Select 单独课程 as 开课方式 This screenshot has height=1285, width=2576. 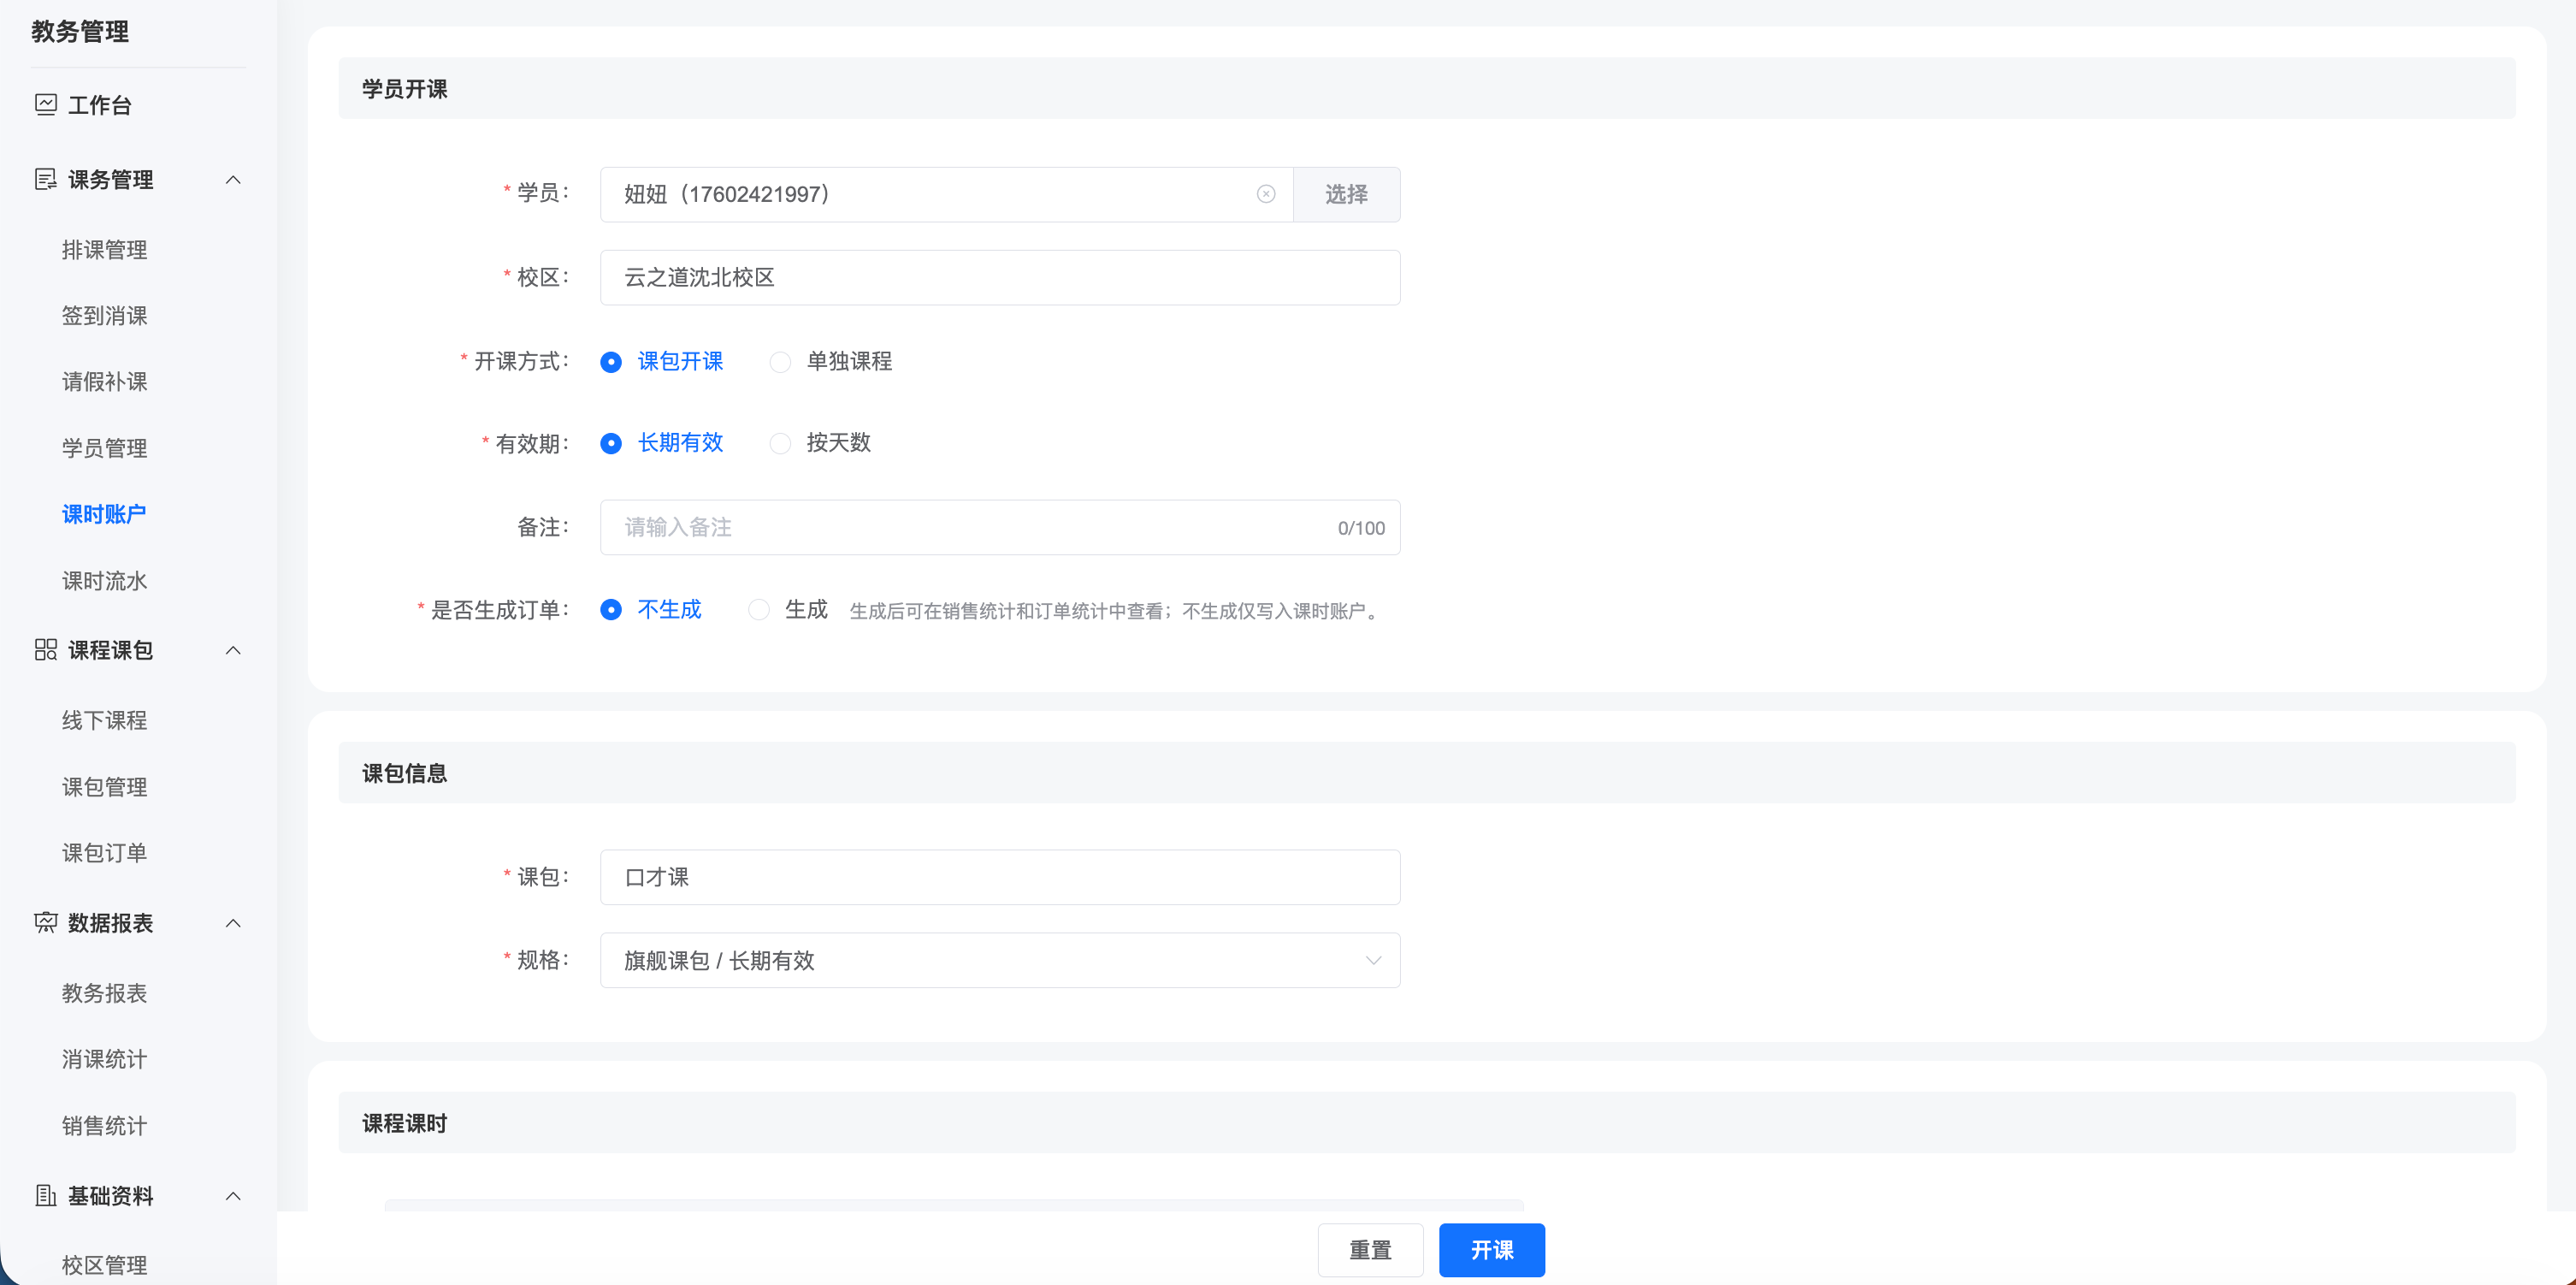[x=830, y=361]
